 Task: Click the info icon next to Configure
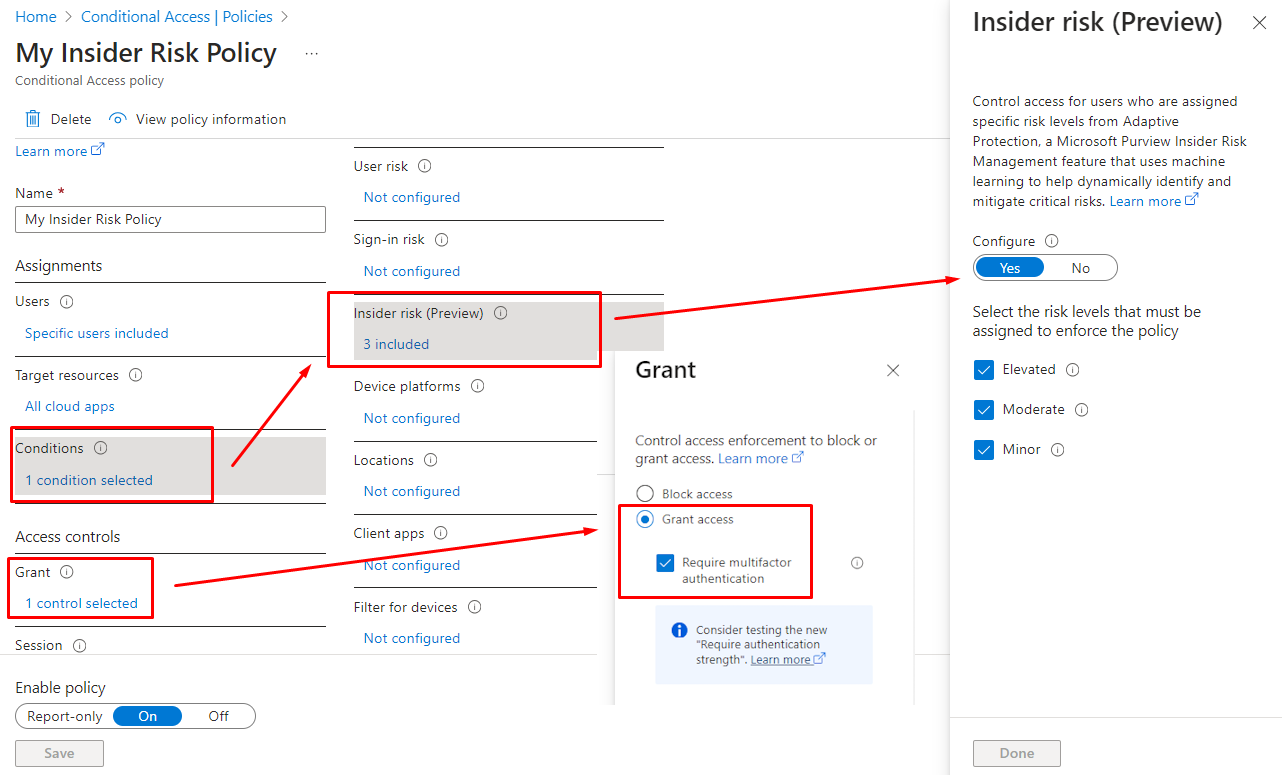(x=1051, y=241)
